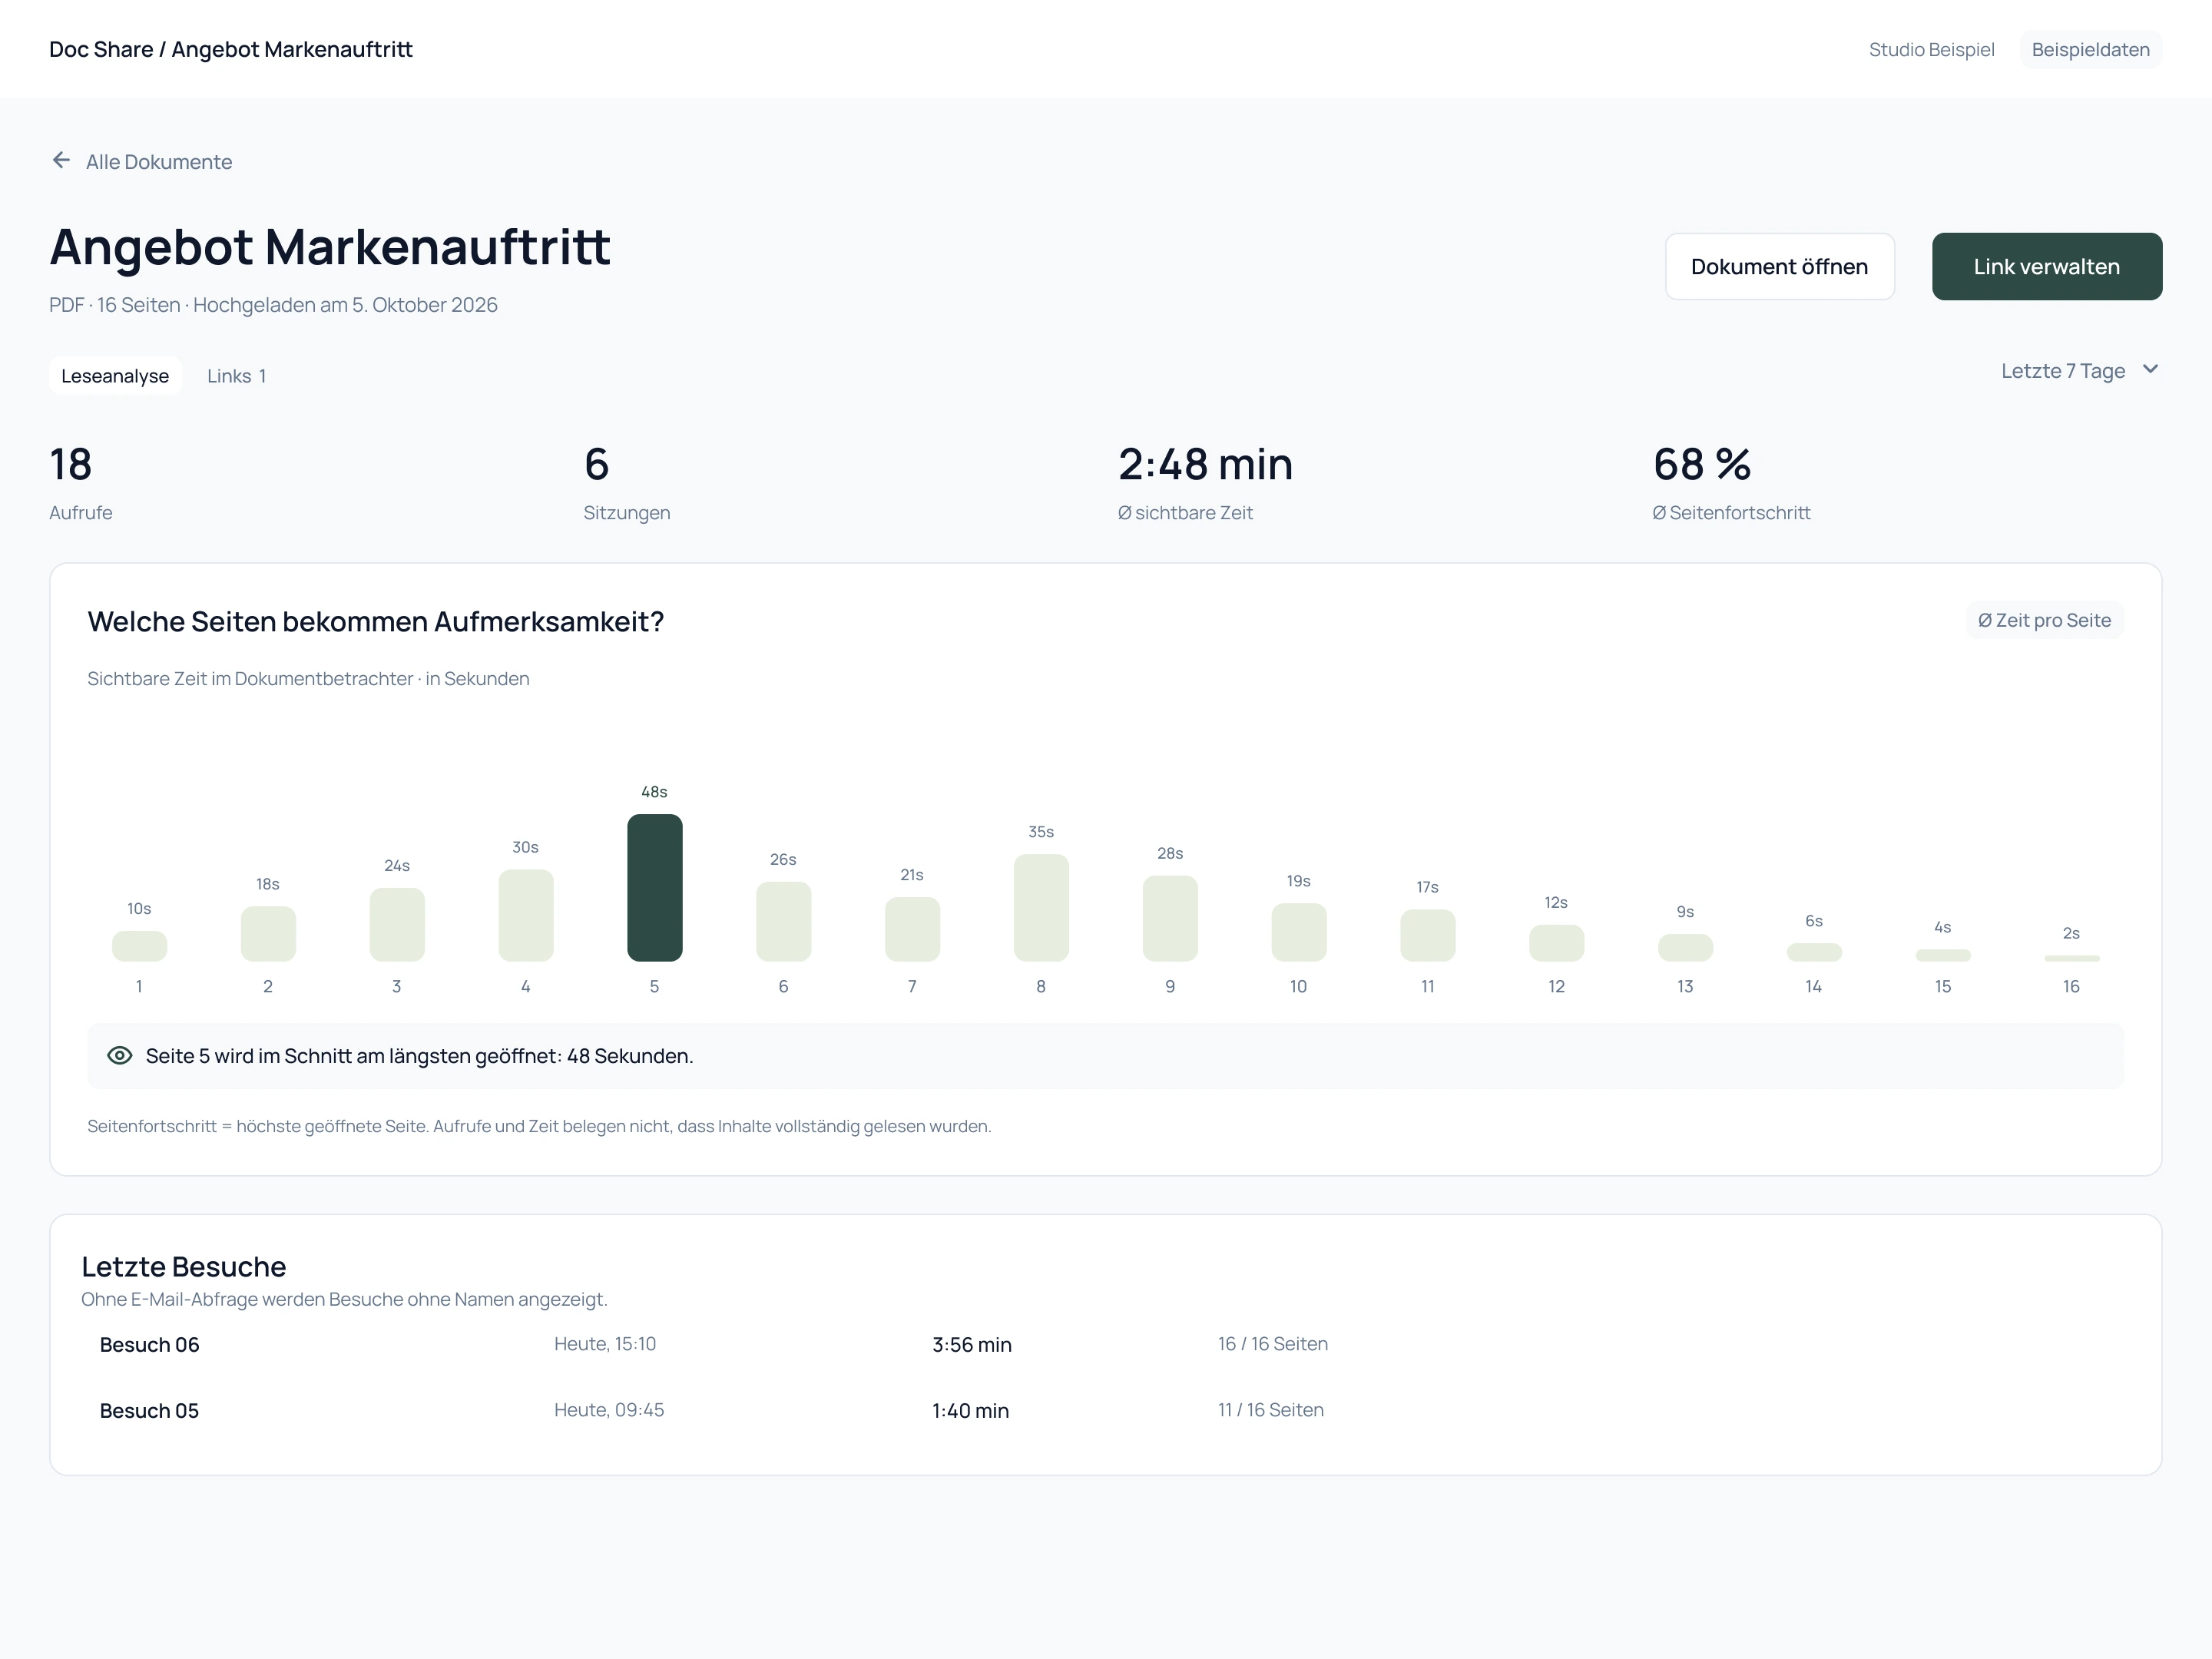Image resolution: width=2212 pixels, height=1659 pixels.
Task: Expand the Letzte 7 Tage chevron
Action: pyautogui.click(x=2150, y=370)
